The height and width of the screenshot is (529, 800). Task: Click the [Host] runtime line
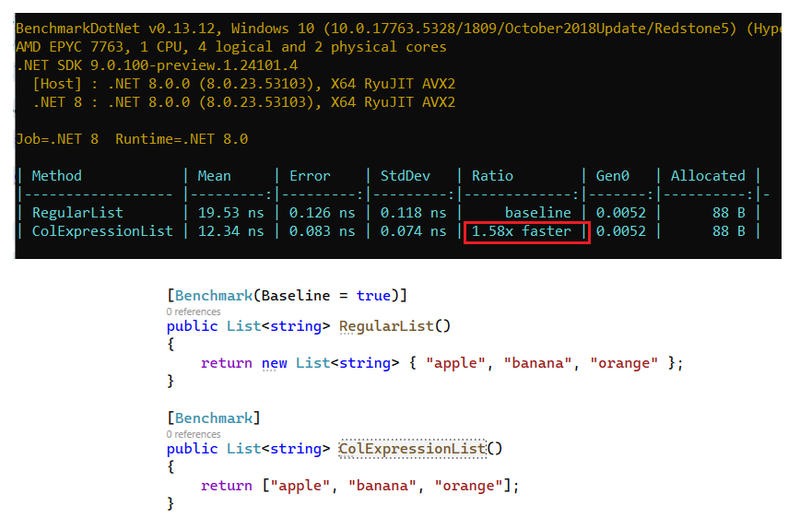(x=244, y=84)
